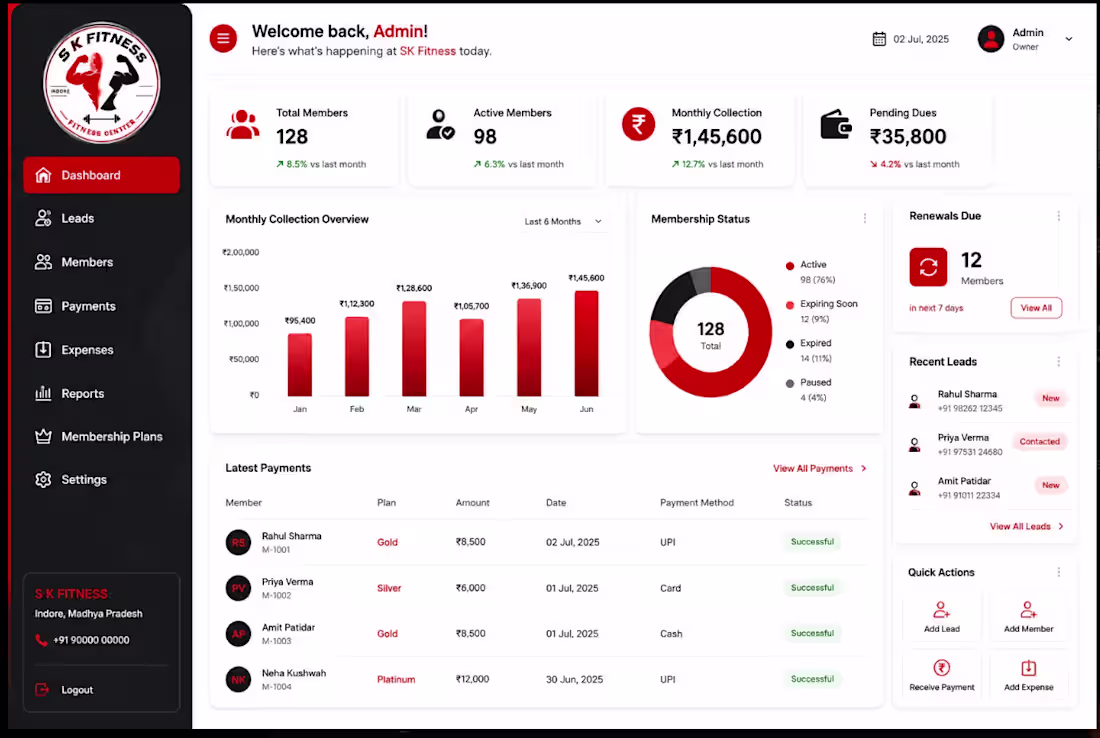Open the calendar icon beside 02 Jul, 2025
Image resolution: width=1100 pixels, height=738 pixels.
click(879, 39)
